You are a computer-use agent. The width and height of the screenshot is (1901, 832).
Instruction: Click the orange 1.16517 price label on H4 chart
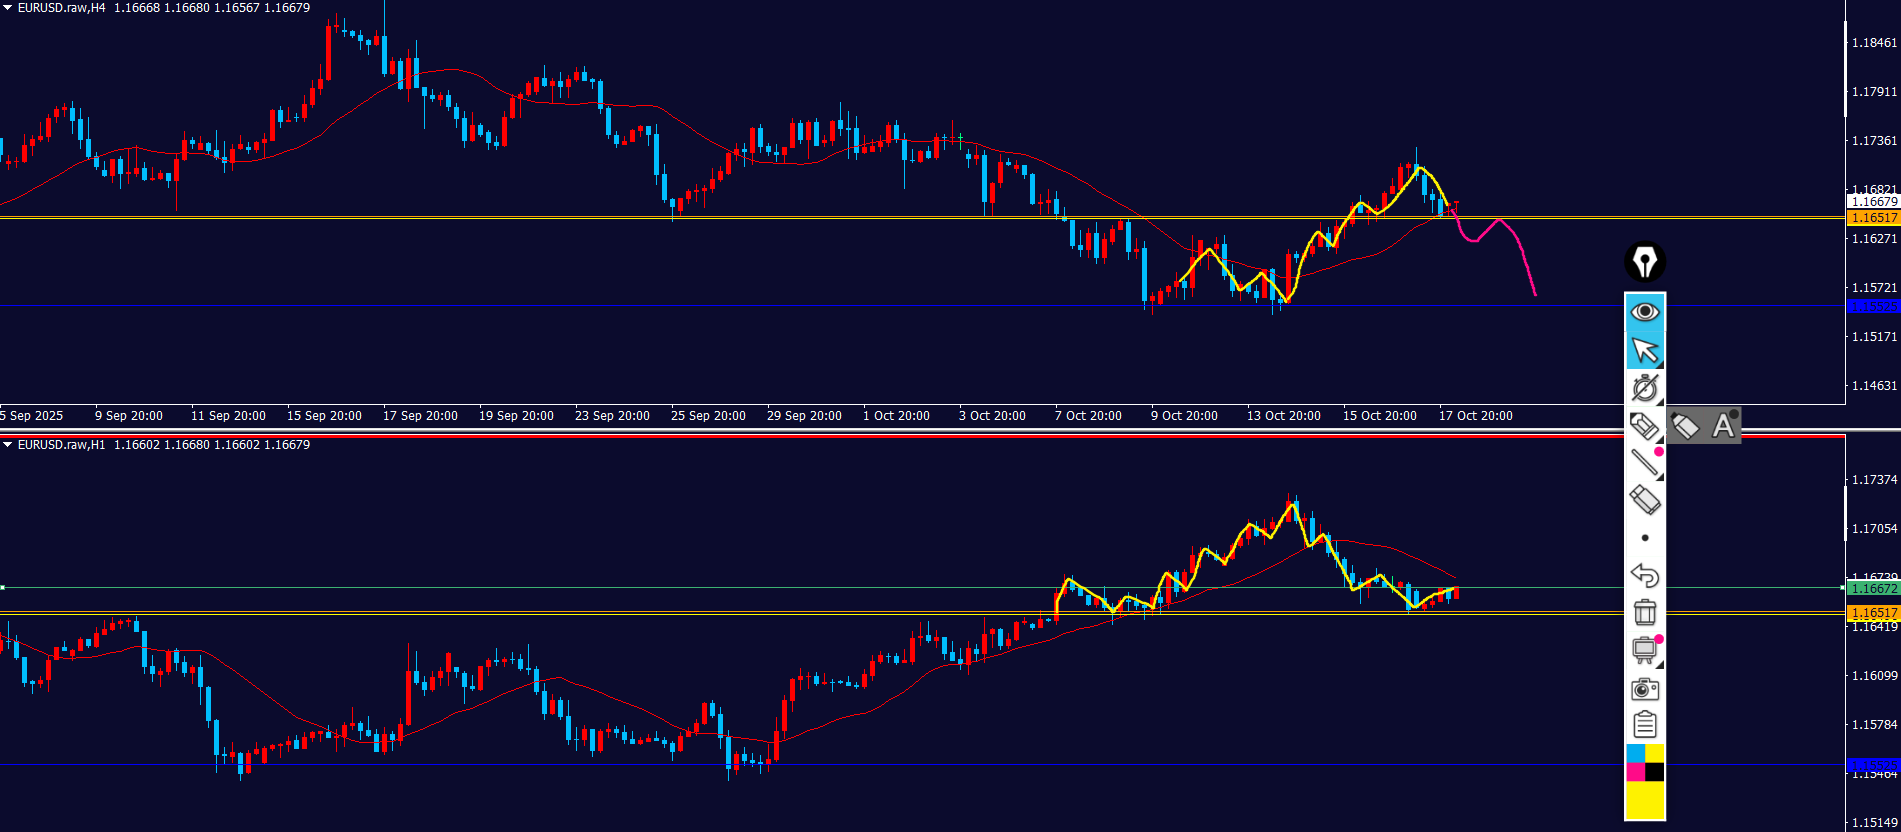click(1873, 218)
